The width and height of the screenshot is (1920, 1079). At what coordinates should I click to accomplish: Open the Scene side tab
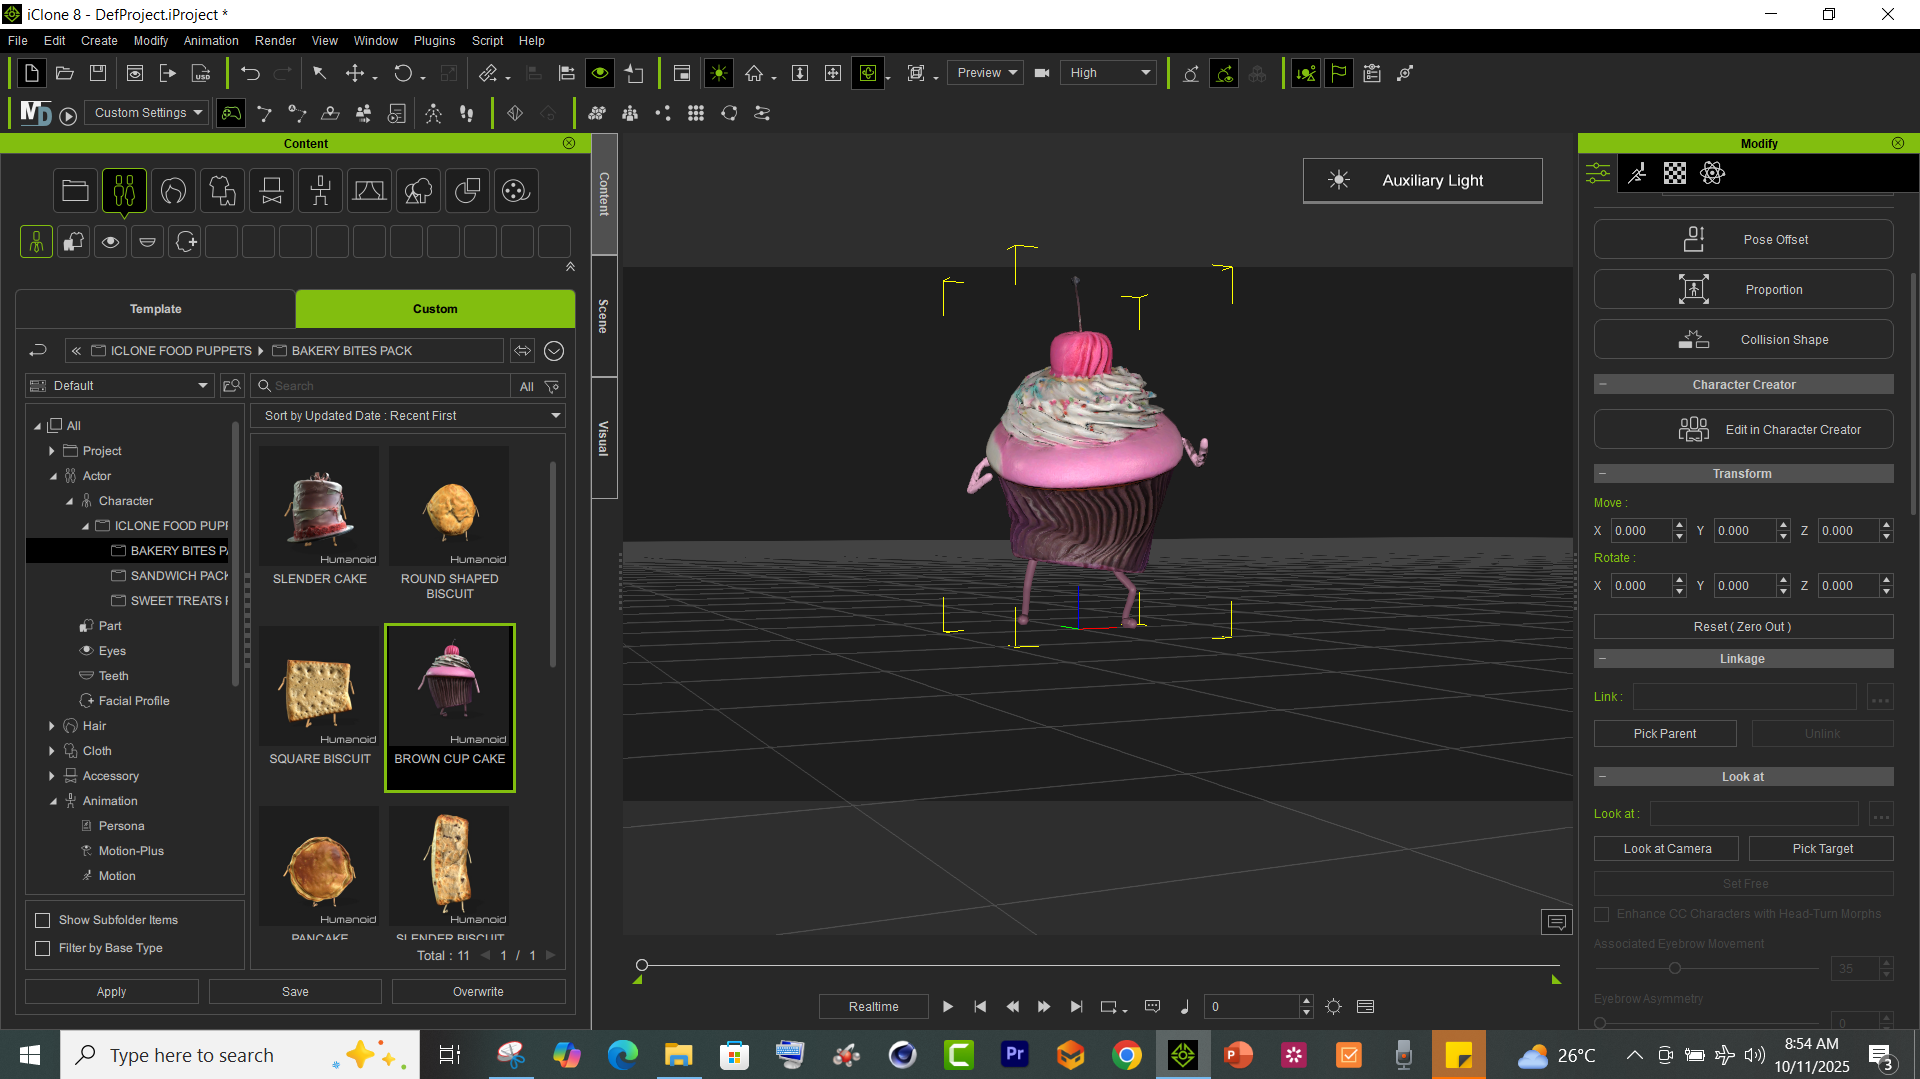(x=603, y=316)
